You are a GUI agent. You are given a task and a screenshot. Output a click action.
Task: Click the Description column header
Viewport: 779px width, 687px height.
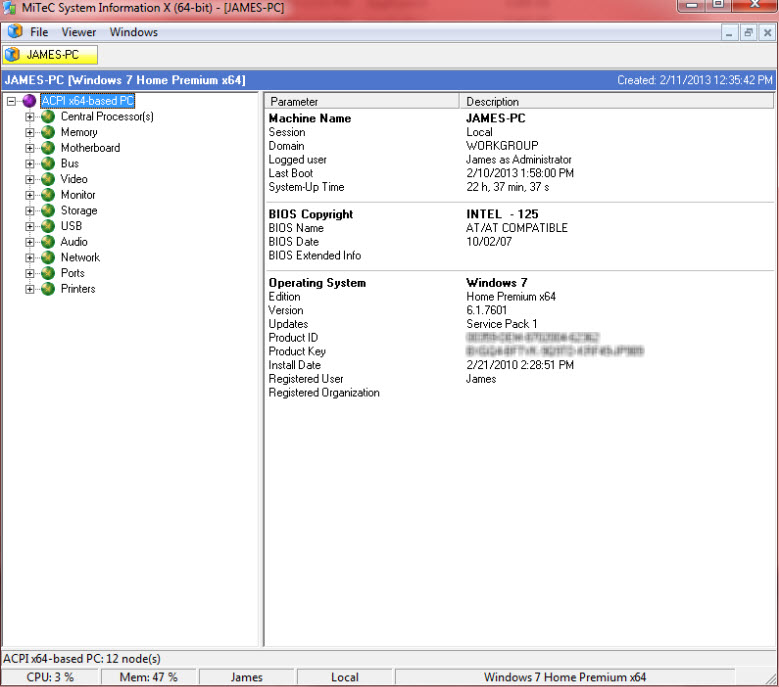[617, 101]
